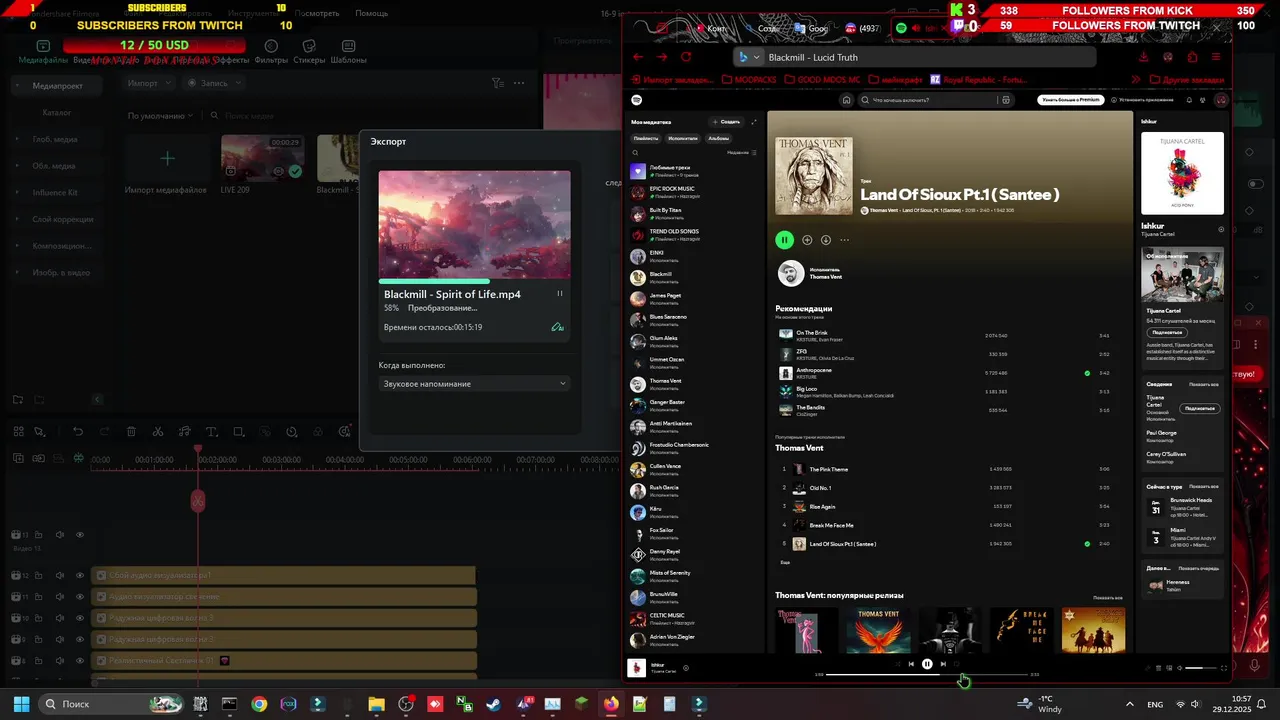Open Steam from the Windows taskbar
1280x720 pixels.
(x=494, y=704)
